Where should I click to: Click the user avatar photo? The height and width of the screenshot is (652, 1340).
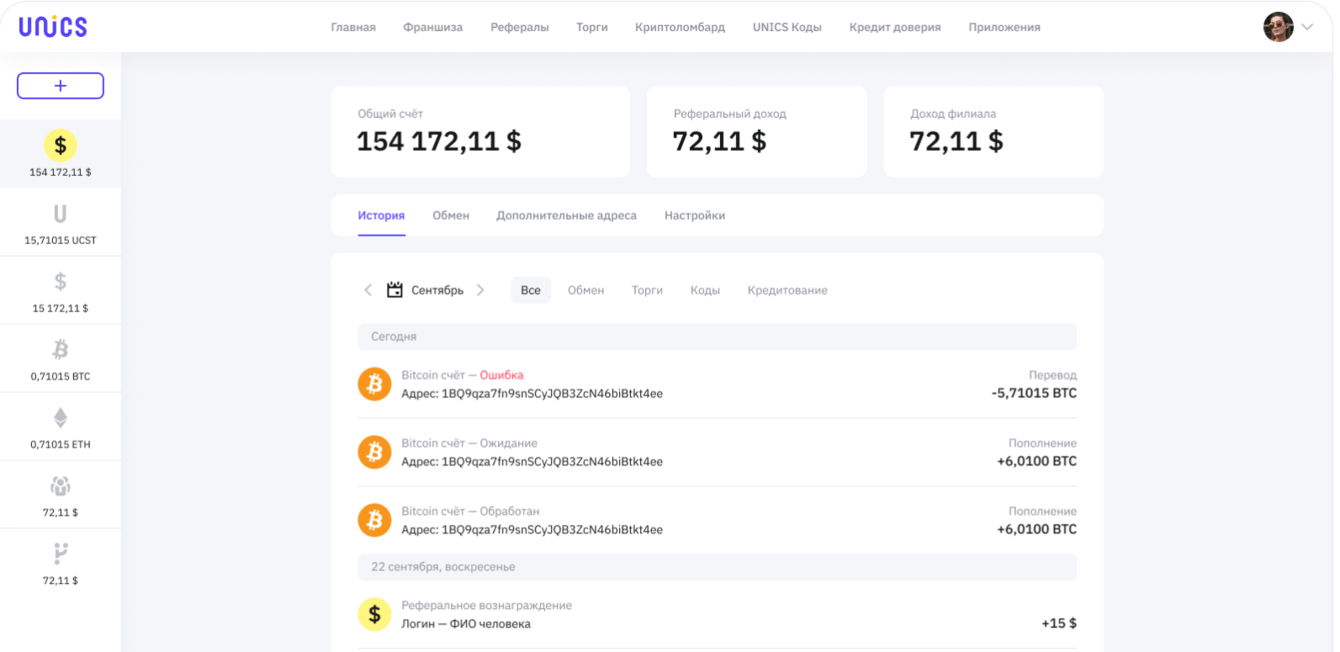pyautogui.click(x=1278, y=27)
